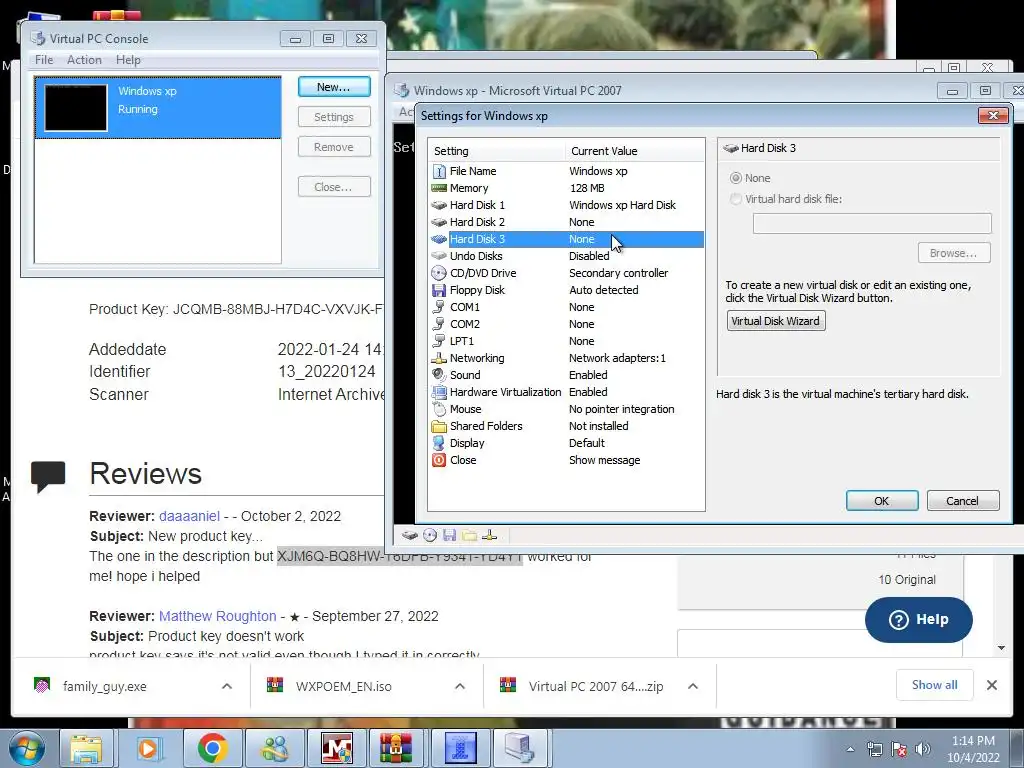Select the Memory chip icon setting row

pos(567,188)
